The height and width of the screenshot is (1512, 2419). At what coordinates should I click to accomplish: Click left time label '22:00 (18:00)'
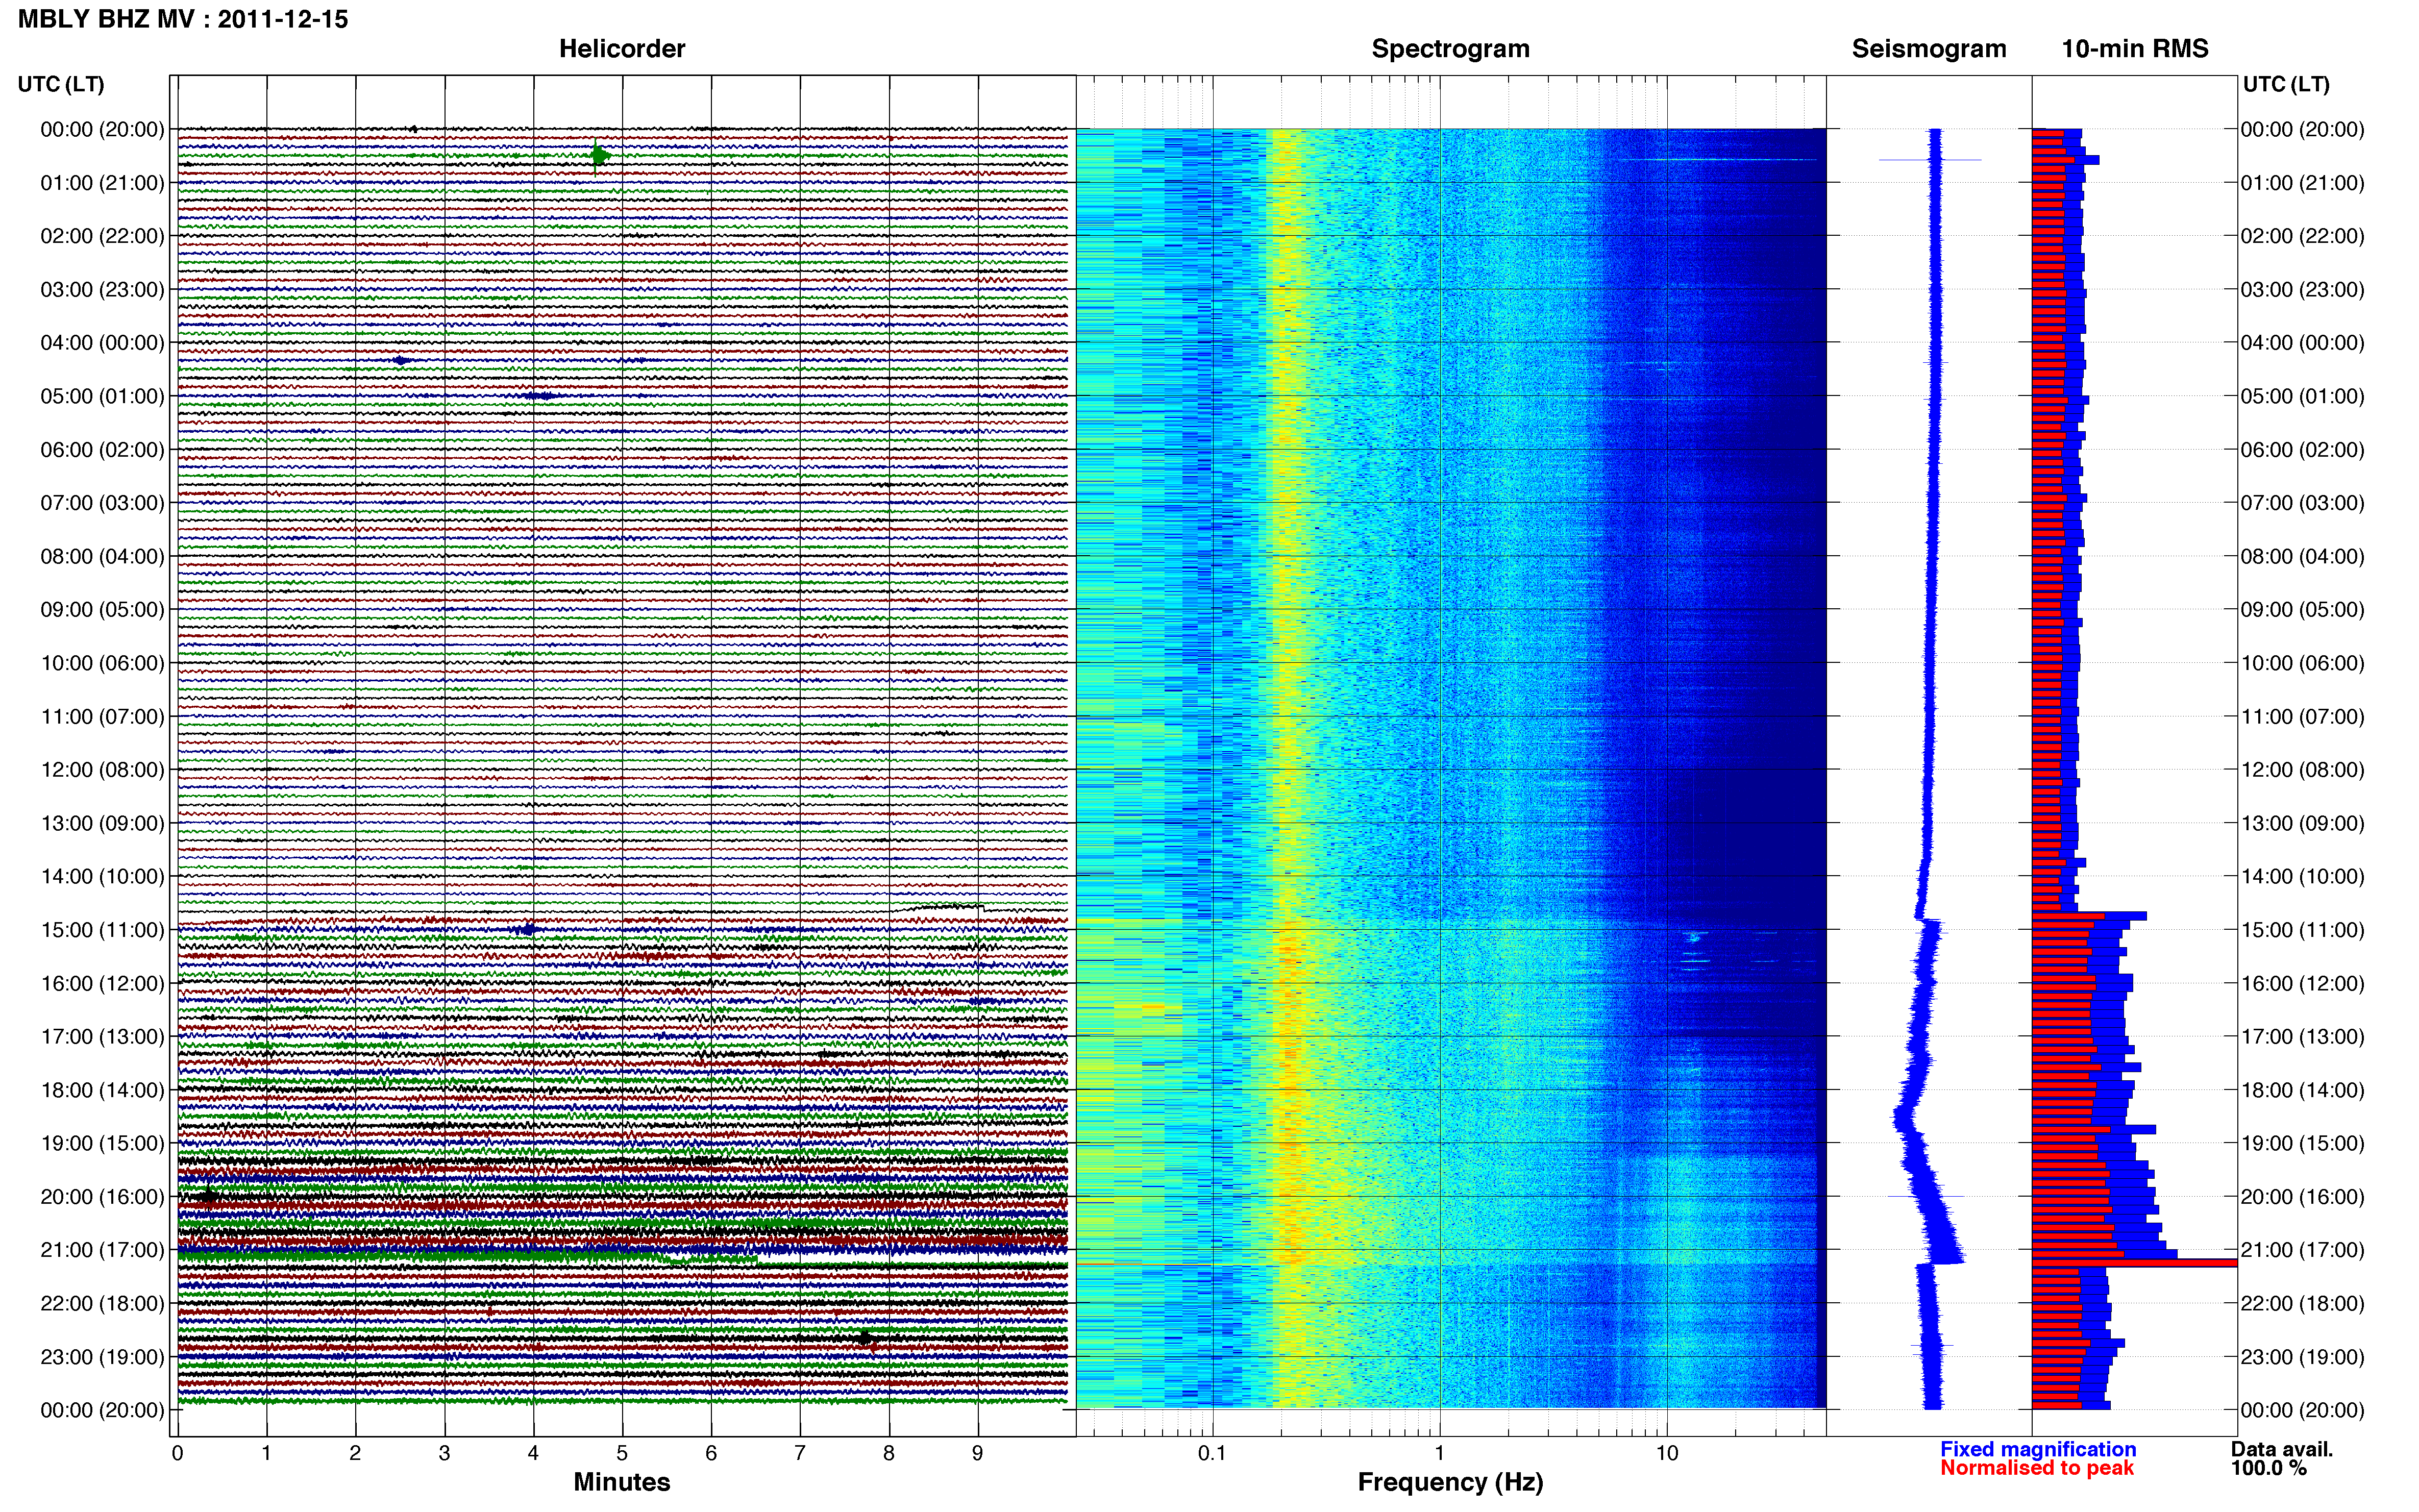click(x=102, y=1303)
